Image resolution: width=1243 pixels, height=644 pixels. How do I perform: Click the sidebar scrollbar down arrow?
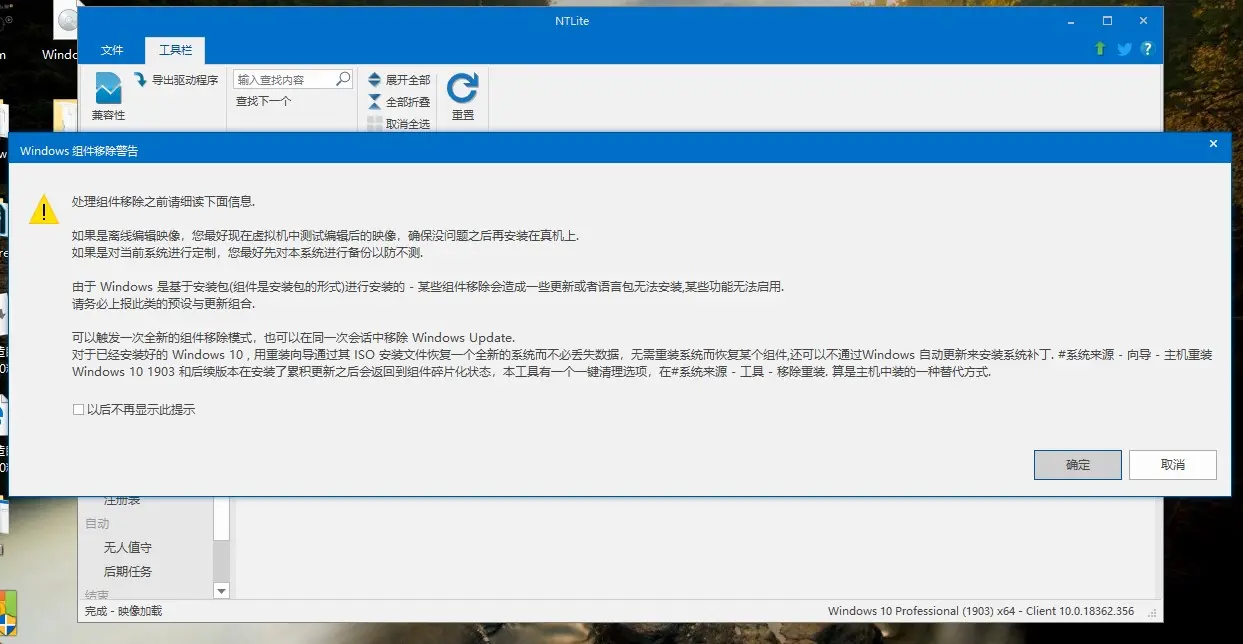click(222, 591)
